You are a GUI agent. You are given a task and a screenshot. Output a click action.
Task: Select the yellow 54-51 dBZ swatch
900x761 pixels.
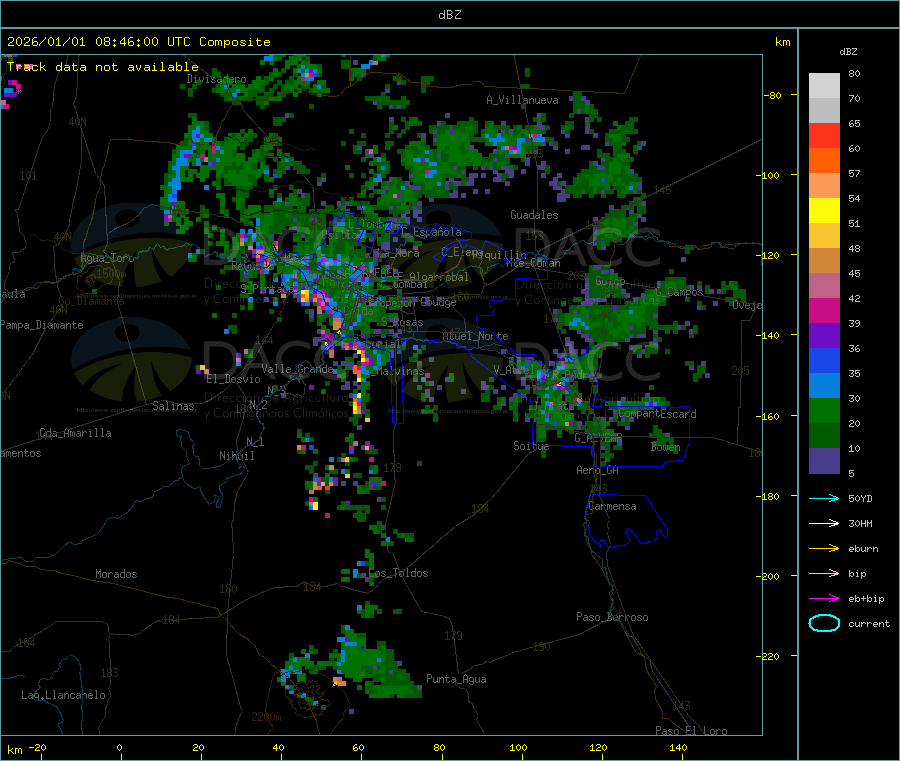tap(824, 211)
